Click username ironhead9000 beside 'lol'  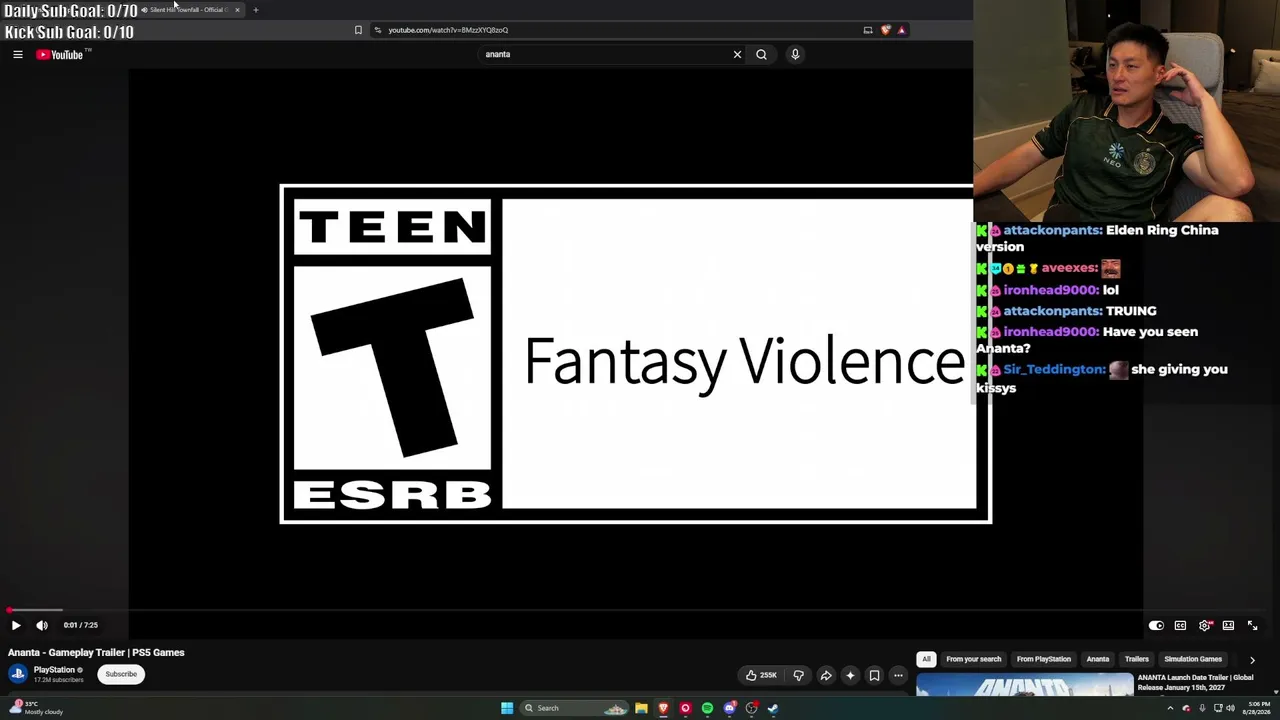click(1050, 290)
